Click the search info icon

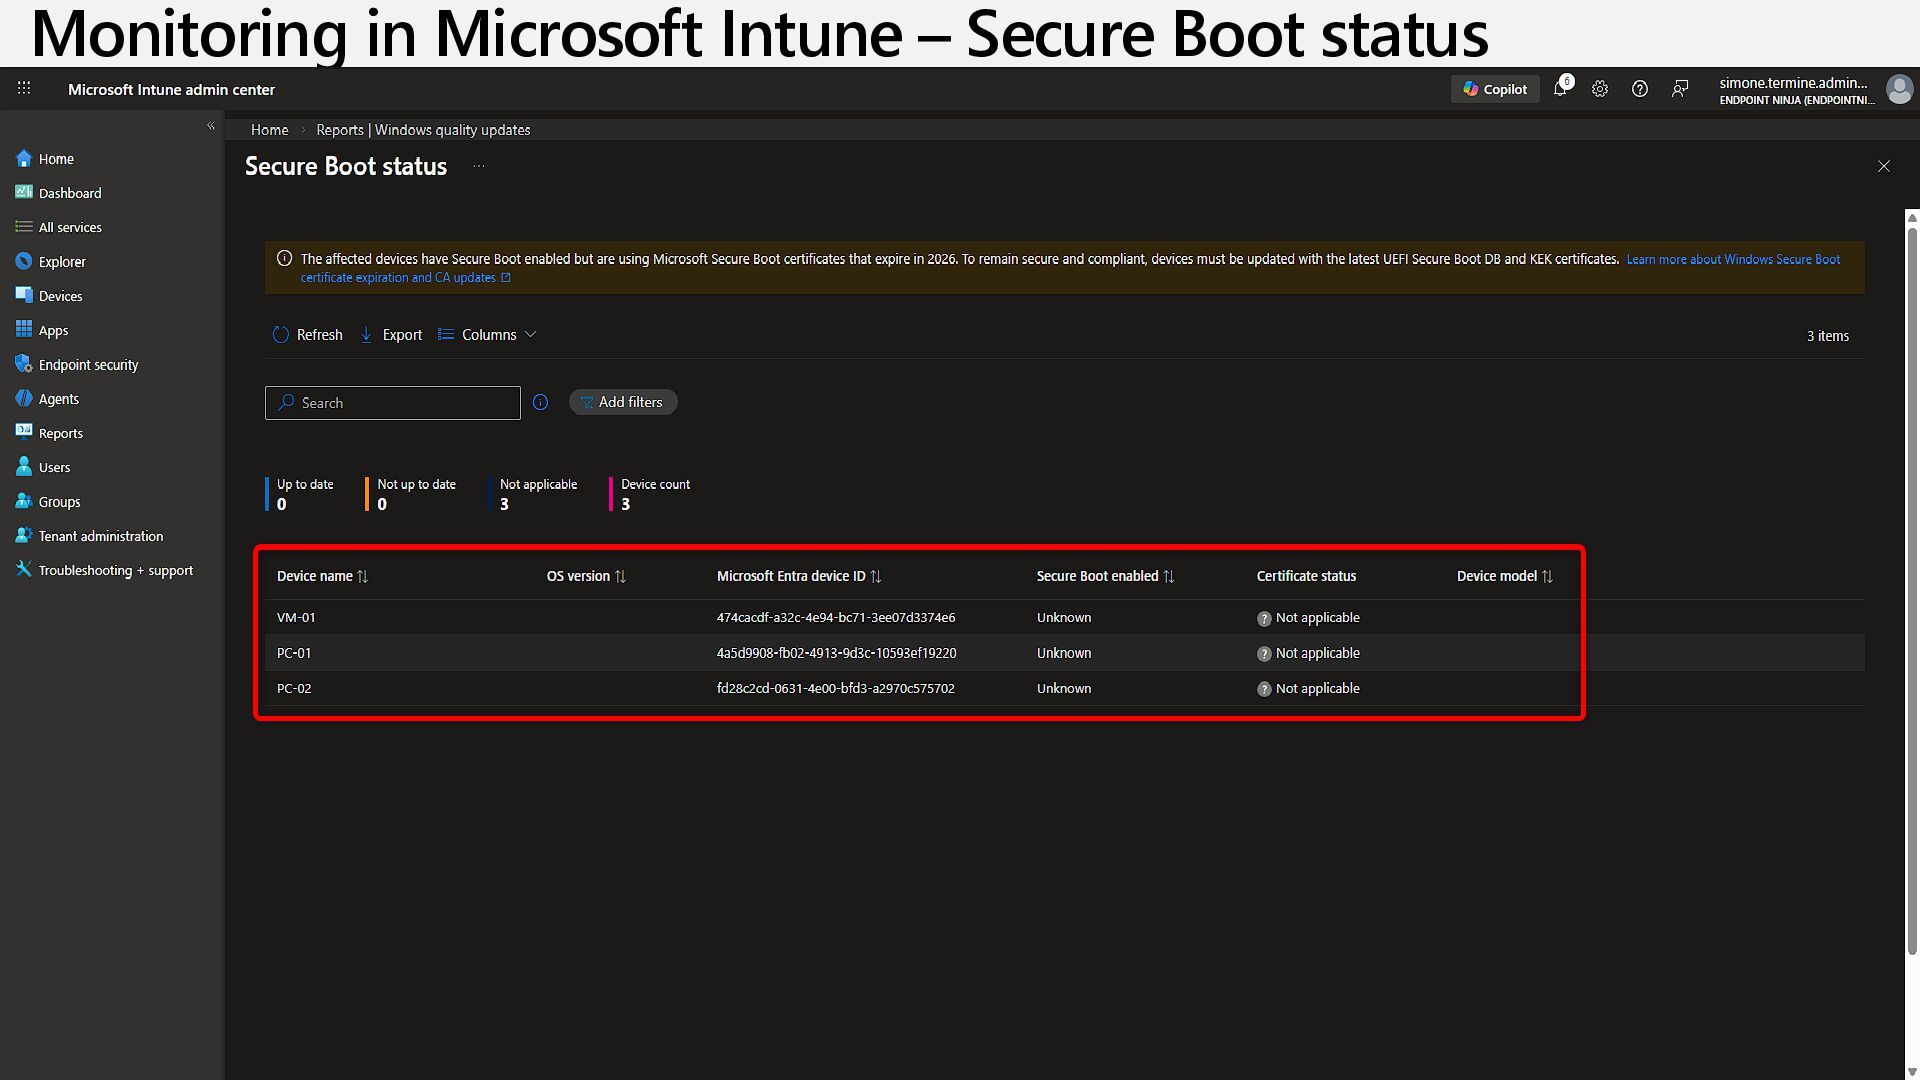pos(540,402)
